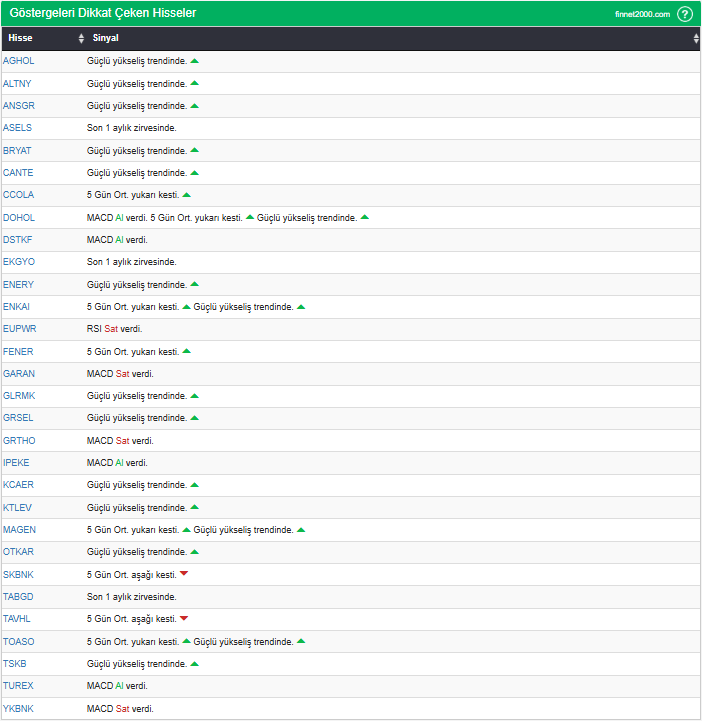The height and width of the screenshot is (721, 702).
Task: Click the Sinyal column header label
Action: (x=105, y=38)
